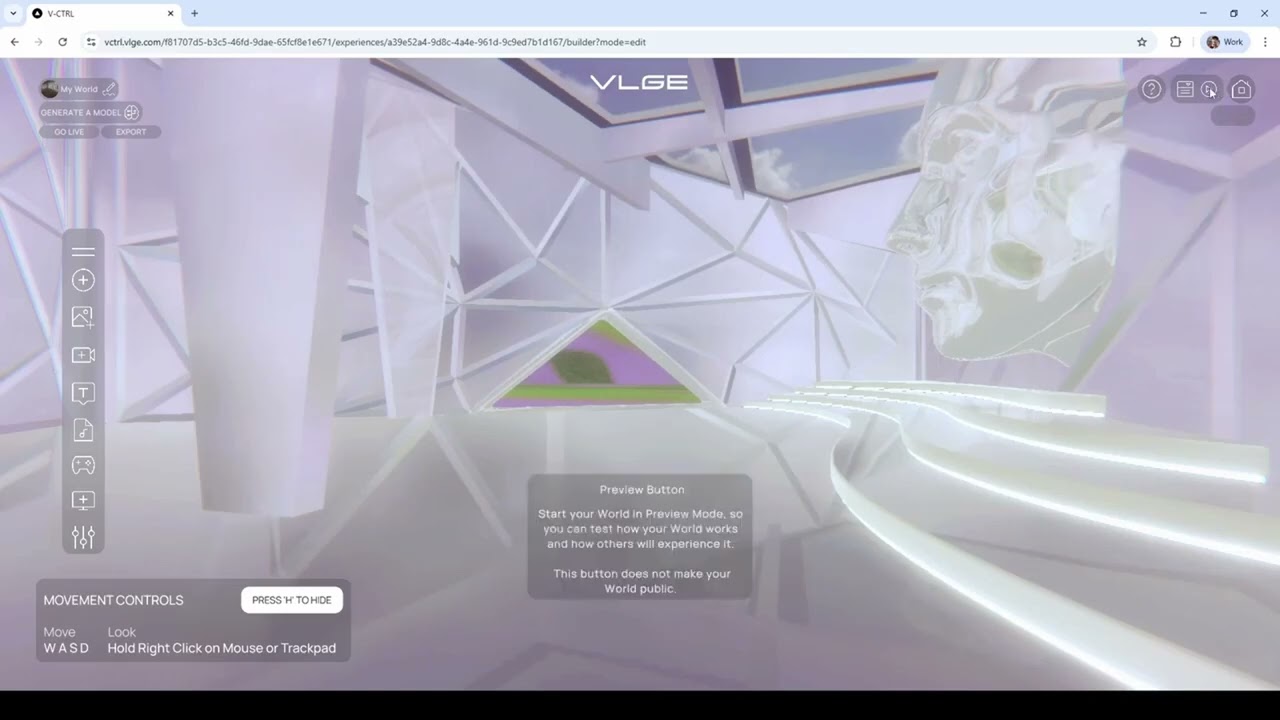Bookmark the page with the star icon

point(1141,42)
